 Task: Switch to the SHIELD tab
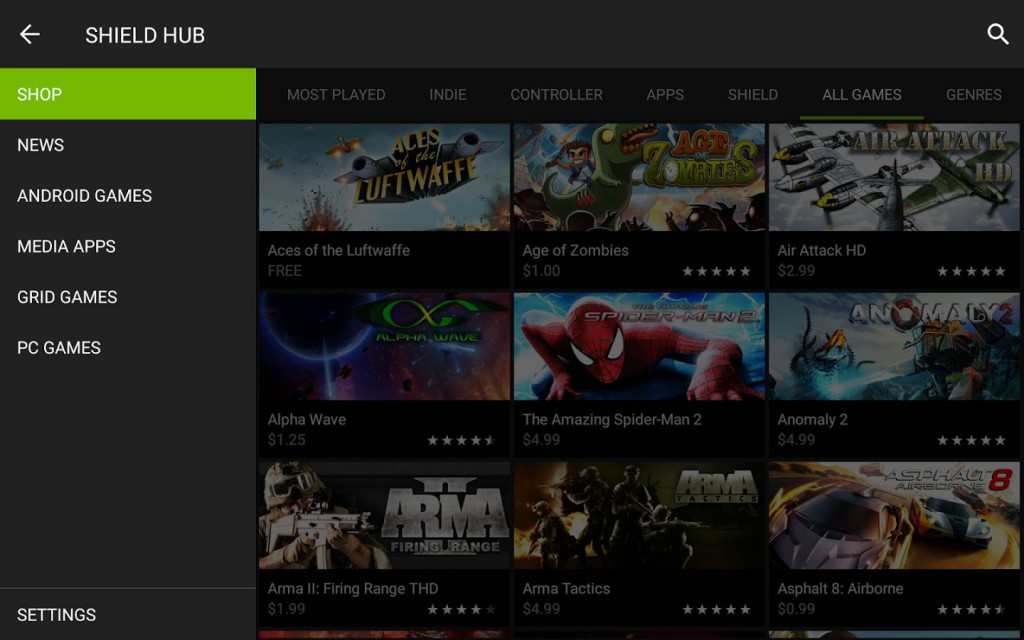pyautogui.click(x=753, y=95)
